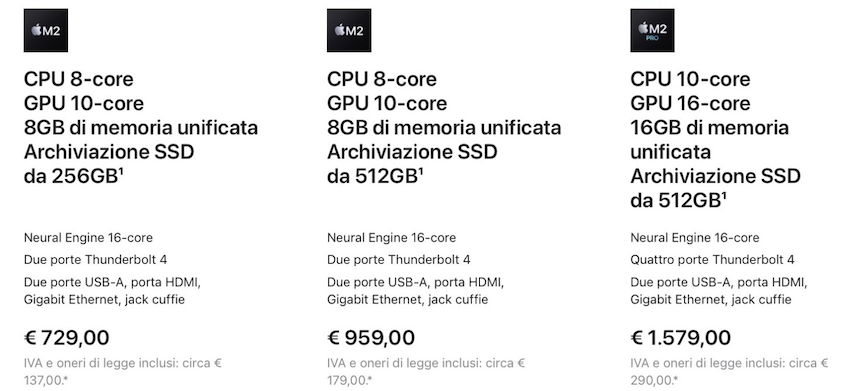The width and height of the screenshot is (850, 391).
Task: Click Due porte Thunderbolt 4 under the middle model
Action: tap(398, 260)
